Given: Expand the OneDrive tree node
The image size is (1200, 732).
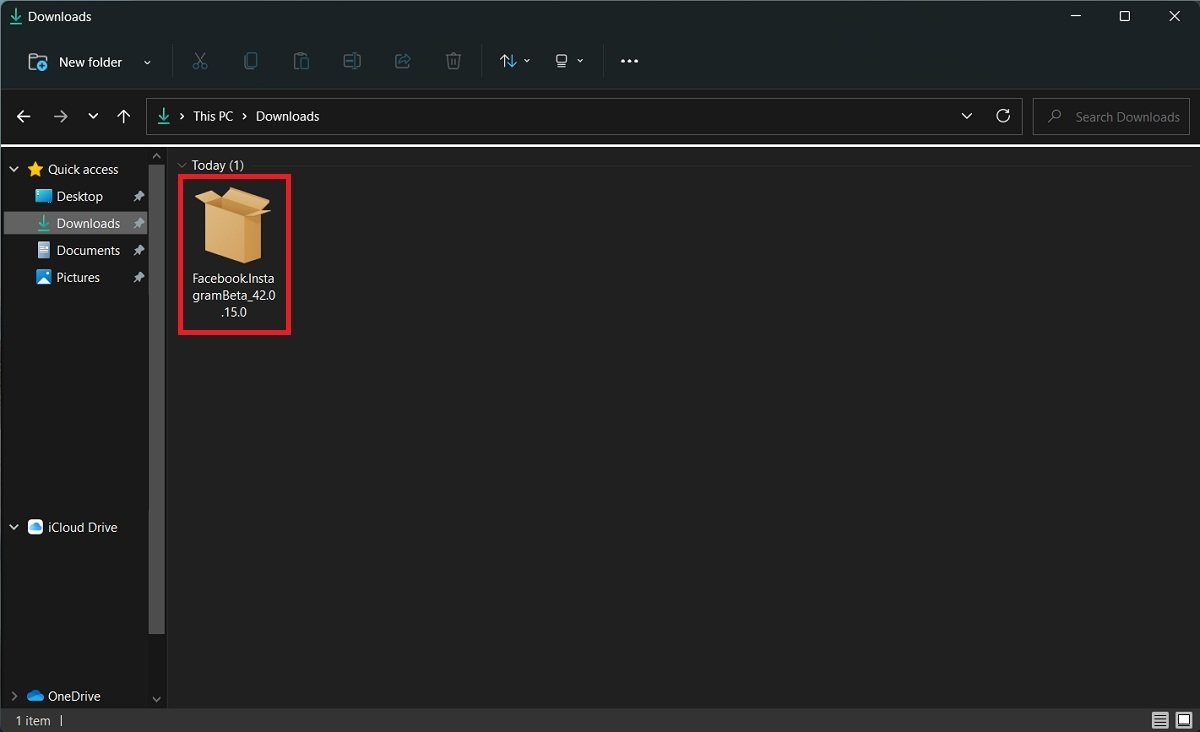Looking at the screenshot, I should [x=14, y=696].
